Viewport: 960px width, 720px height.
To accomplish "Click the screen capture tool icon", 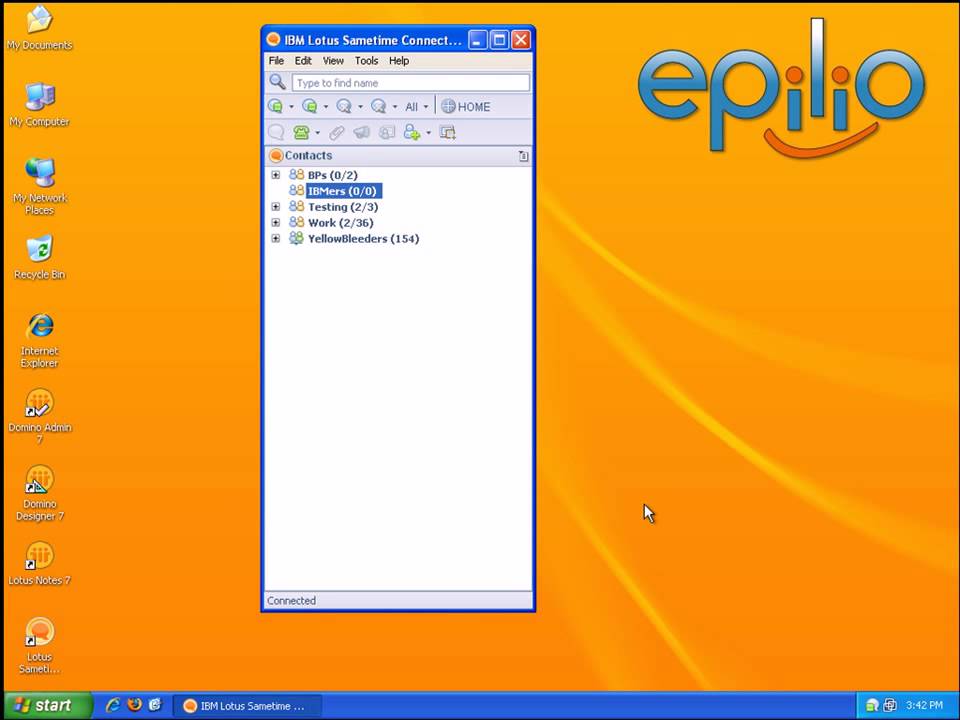I will point(448,132).
